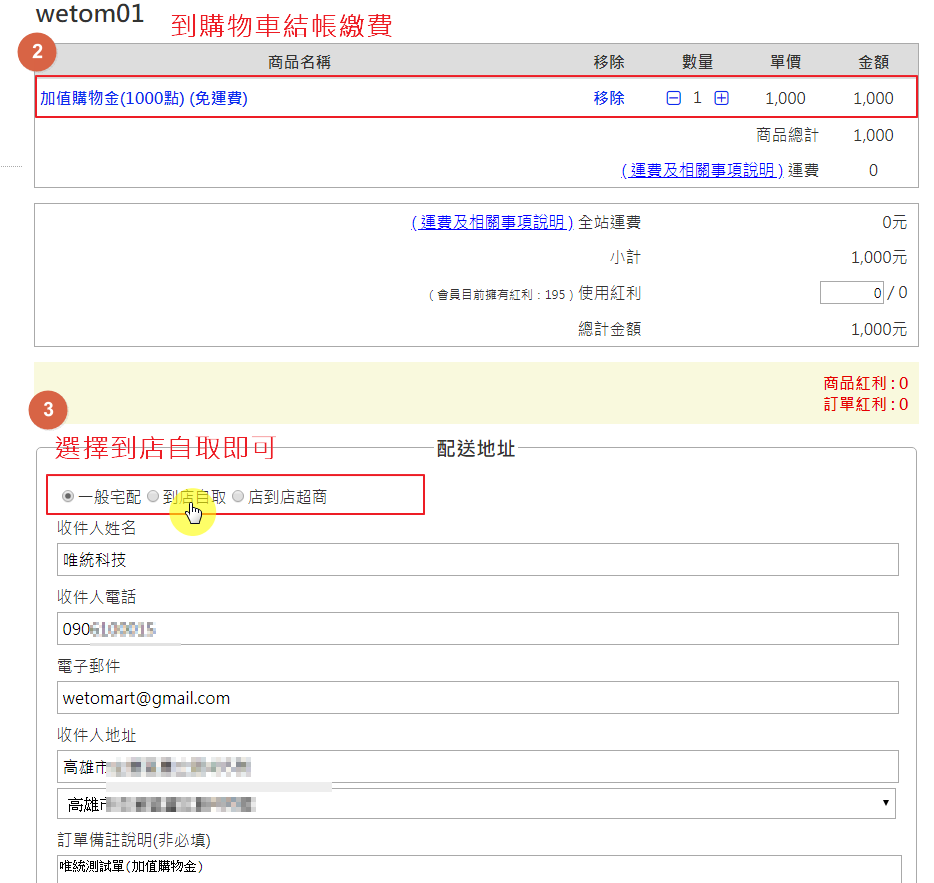
Task: Click the orange step 2 badge
Action: pyautogui.click(x=37, y=51)
